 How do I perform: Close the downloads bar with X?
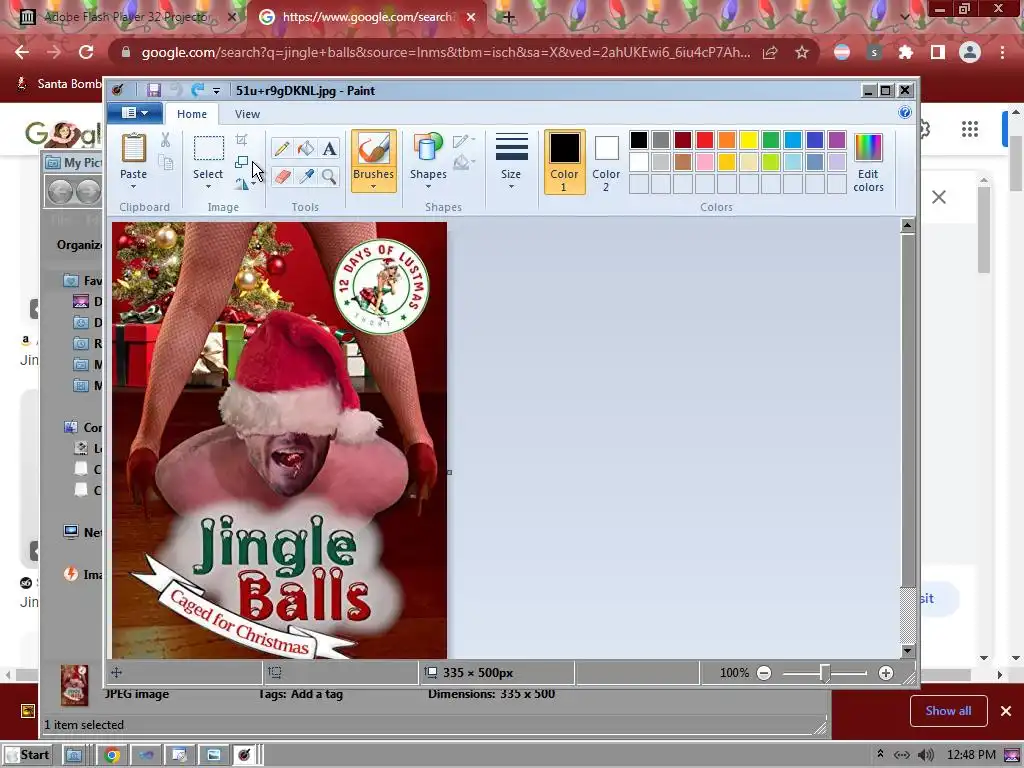point(1006,711)
